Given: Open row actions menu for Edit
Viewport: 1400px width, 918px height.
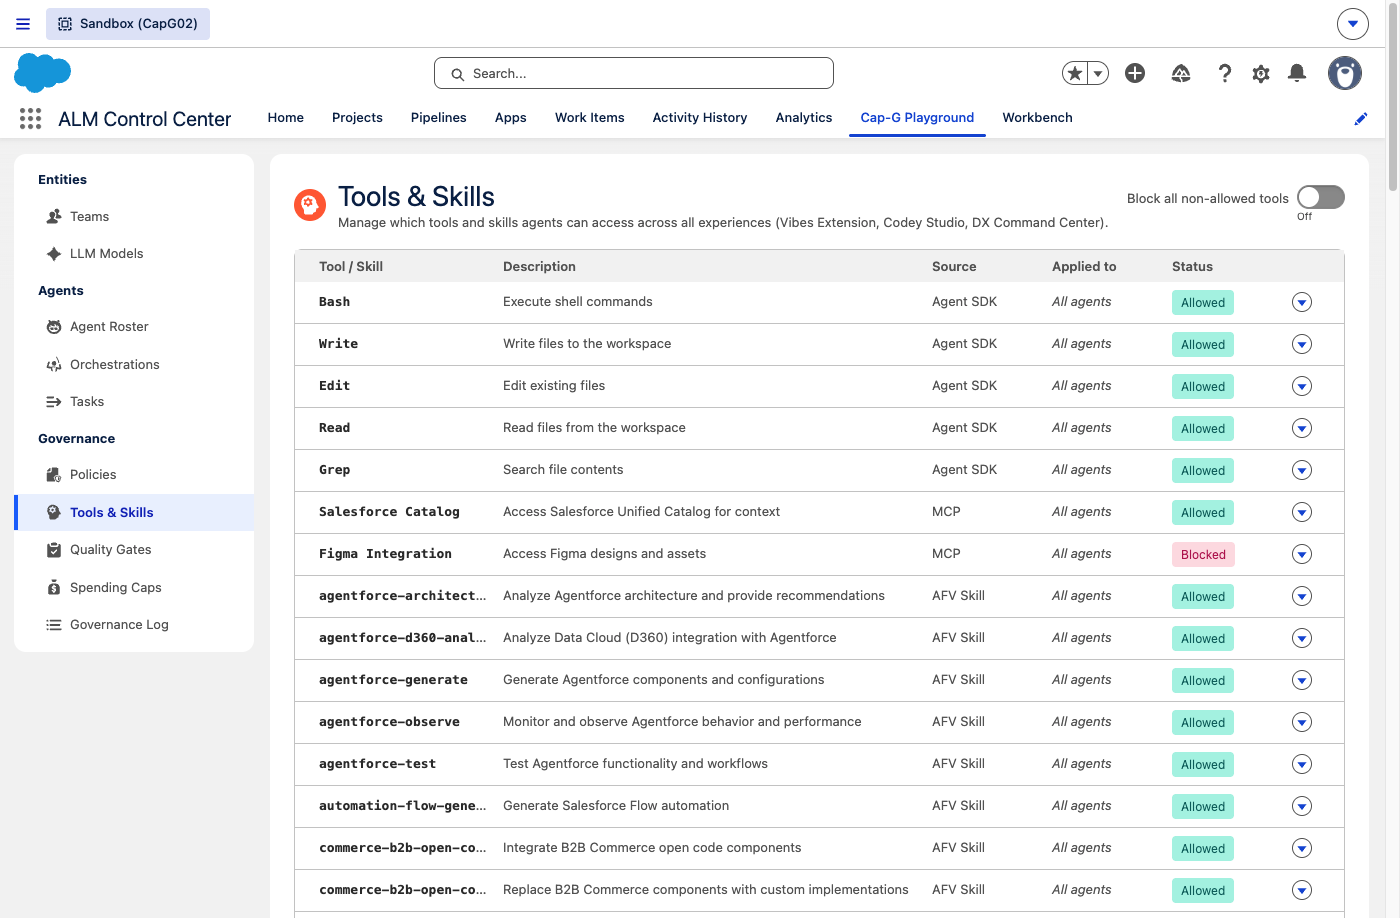Looking at the screenshot, I should pos(1302,386).
